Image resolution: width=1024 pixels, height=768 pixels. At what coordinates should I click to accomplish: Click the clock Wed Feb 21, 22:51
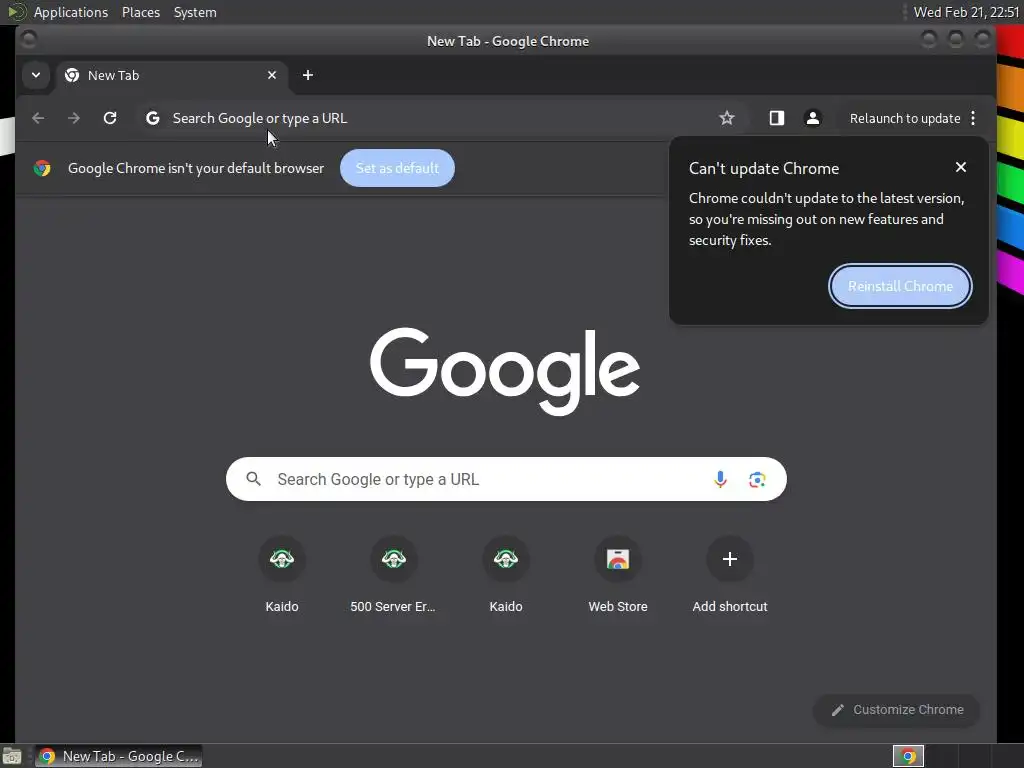pos(966,12)
